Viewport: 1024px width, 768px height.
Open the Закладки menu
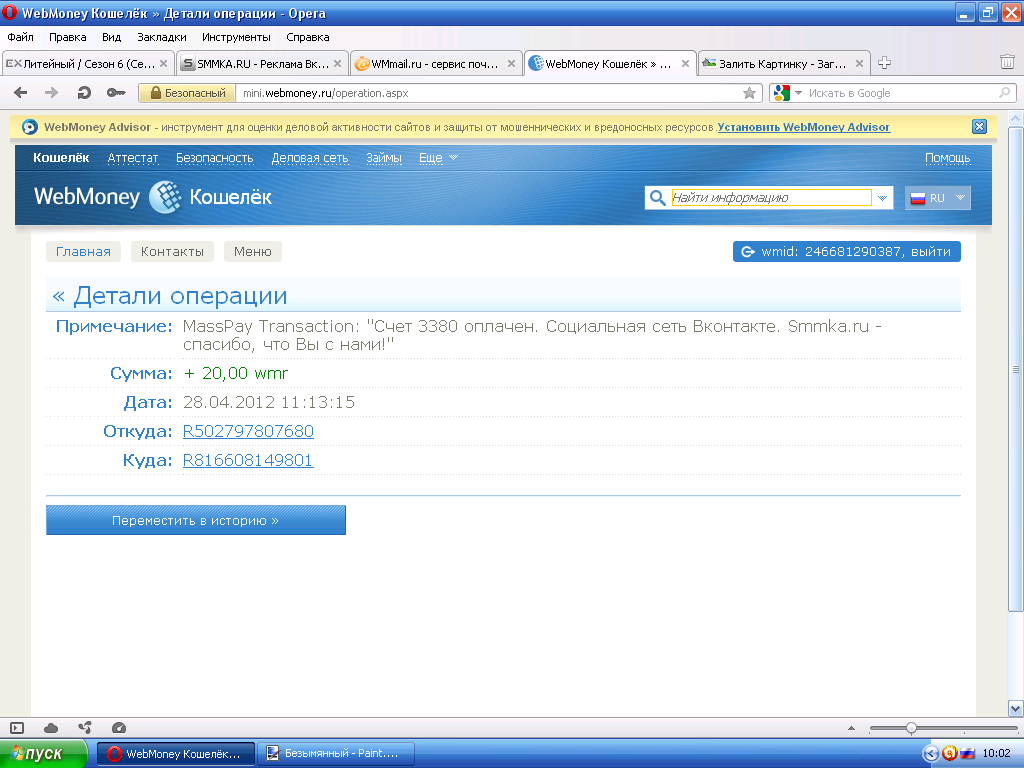tap(161, 37)
